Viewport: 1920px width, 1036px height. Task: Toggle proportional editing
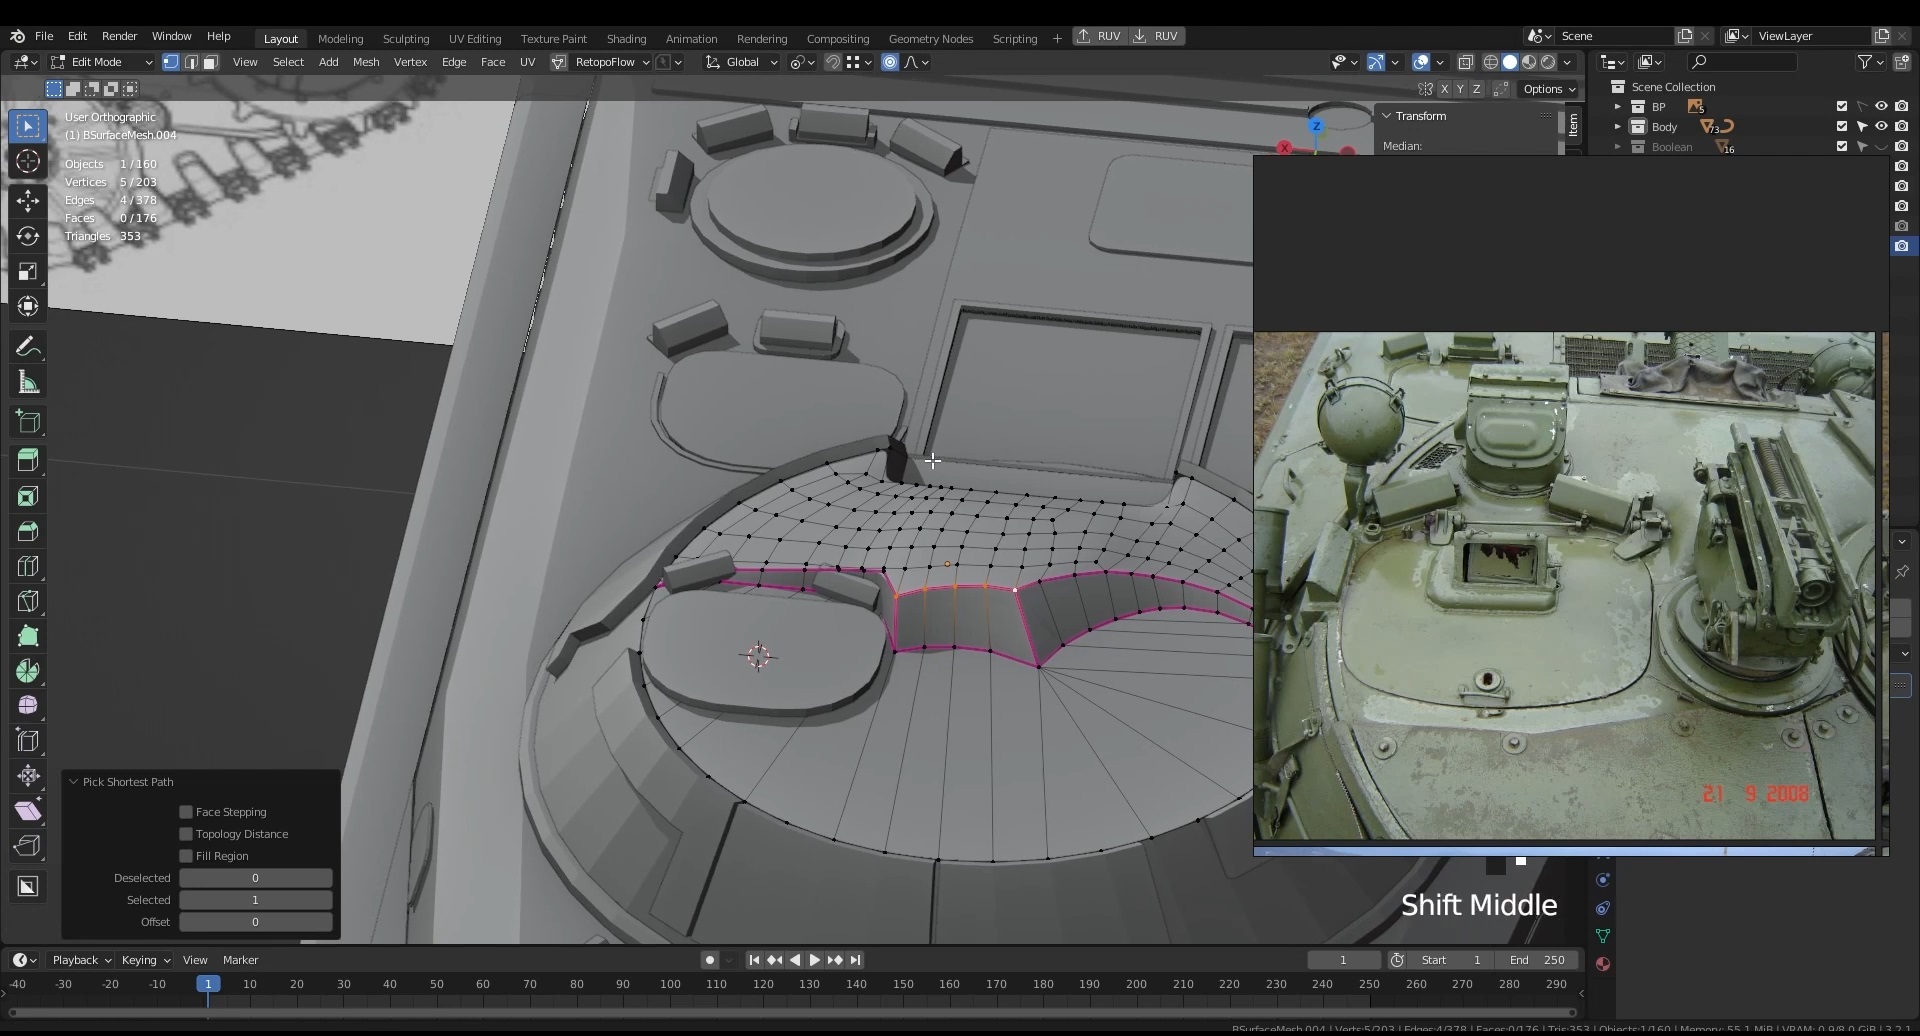tap(890, 62)
